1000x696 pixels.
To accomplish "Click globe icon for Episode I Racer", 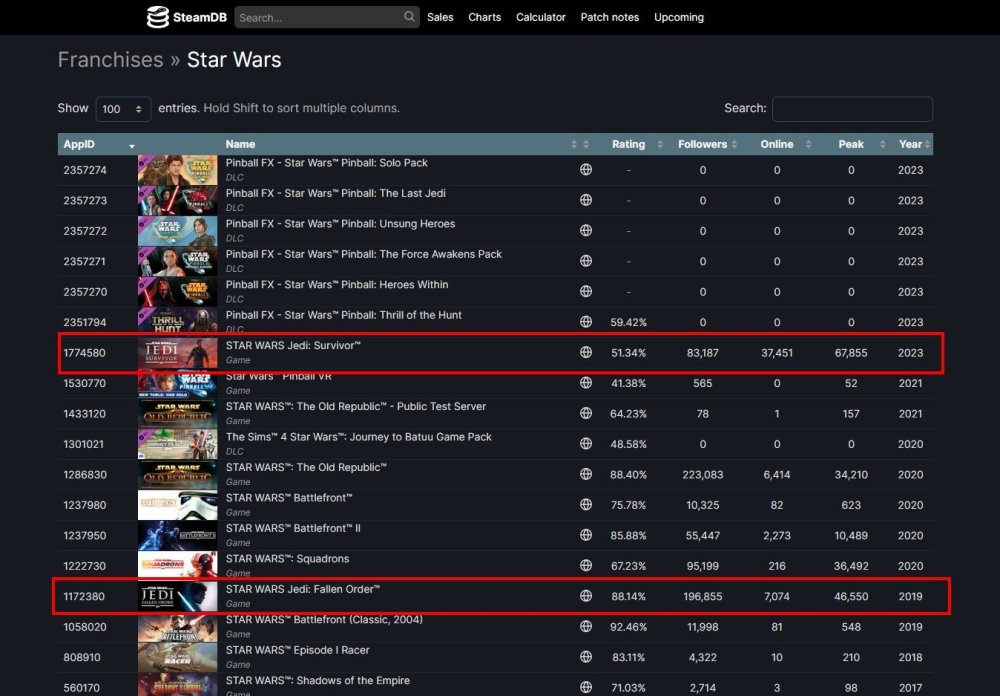I will [586, 657].
